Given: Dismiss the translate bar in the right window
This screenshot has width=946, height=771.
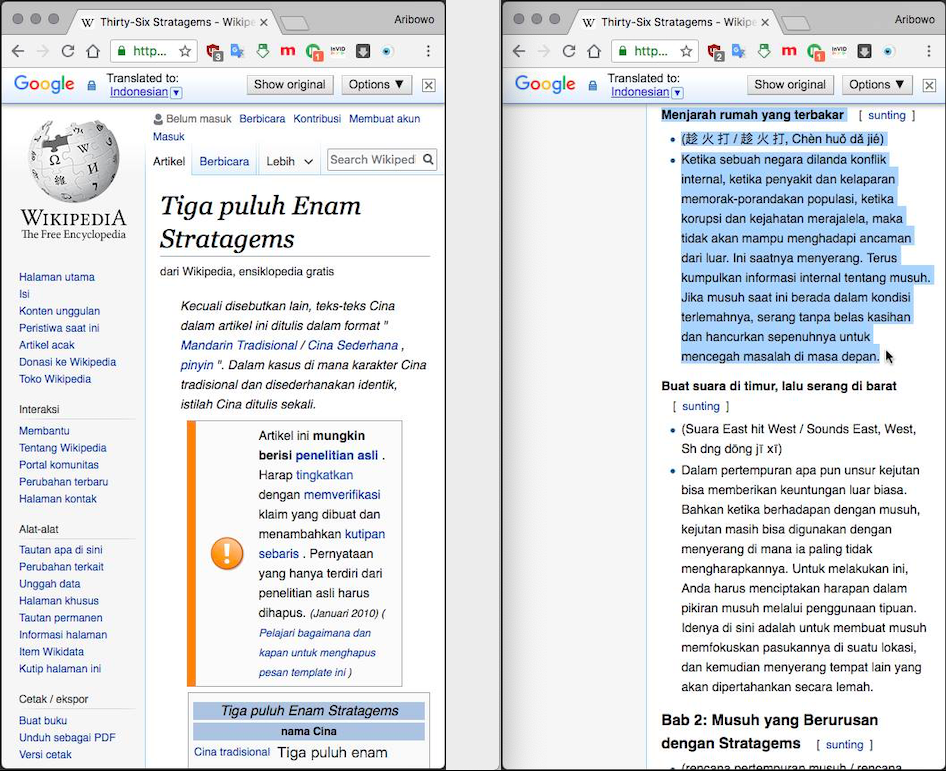Looking at the screenshot, I should tap(929, 85).
